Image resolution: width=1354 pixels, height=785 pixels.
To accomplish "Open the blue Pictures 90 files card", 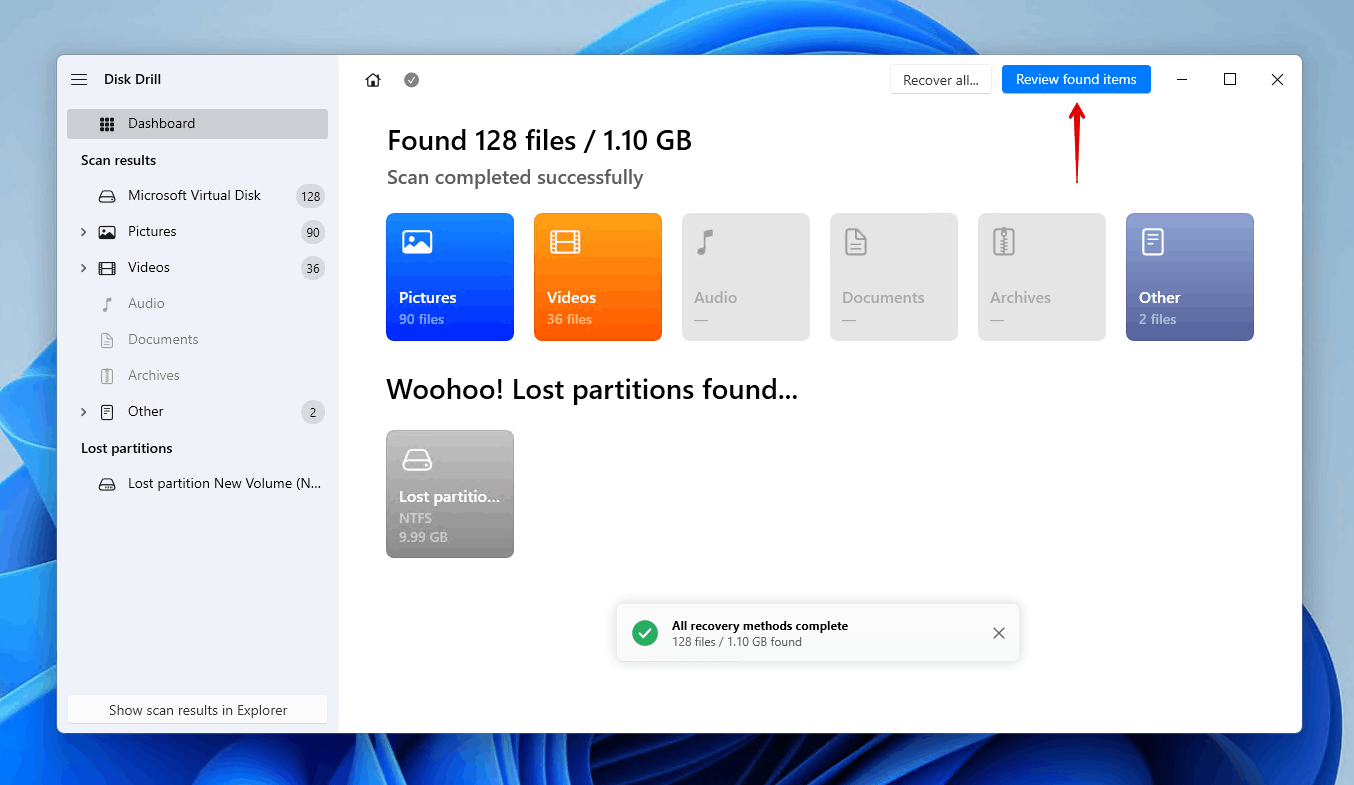I will [450, 277].
